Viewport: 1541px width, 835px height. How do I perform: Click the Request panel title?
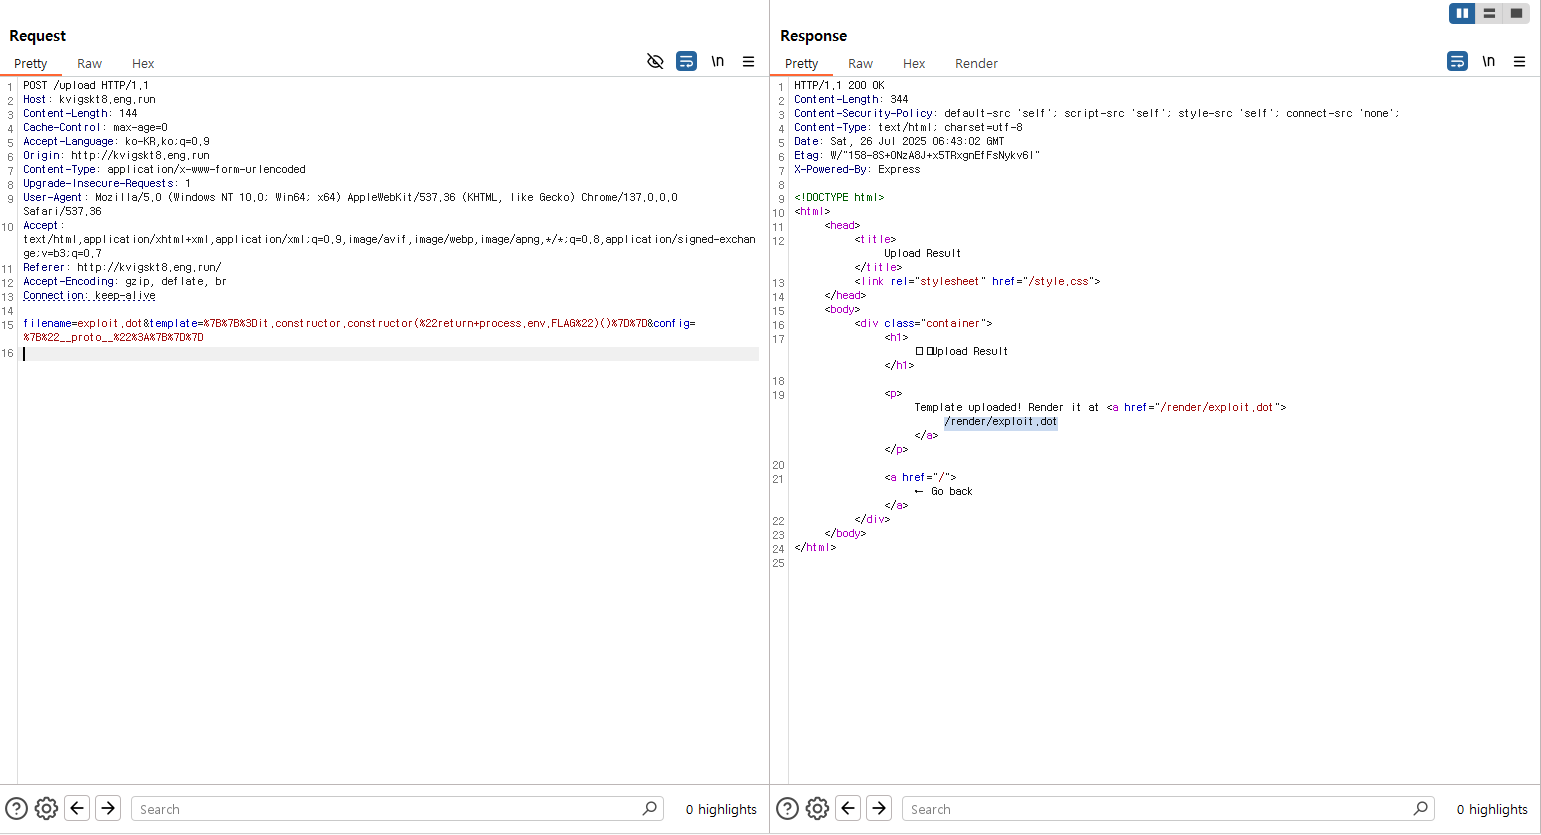[38, 36]
